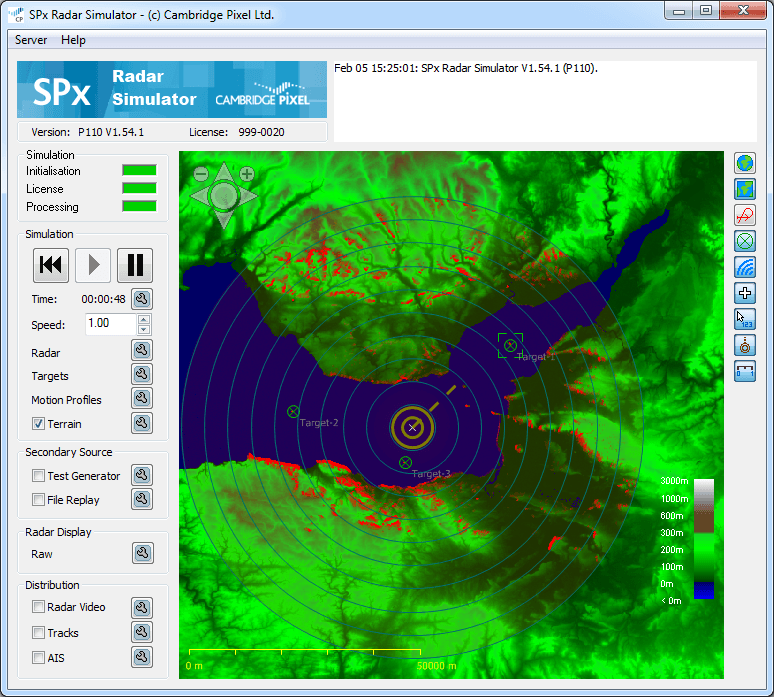This screenshot has width=774, height=697.
Task: Enable the File Replay checkbox
Action: (x=39, y=500)
